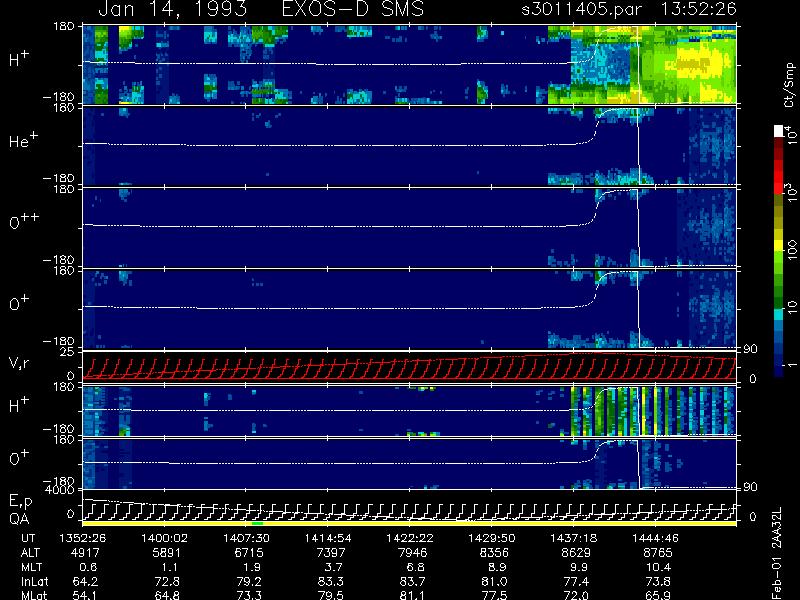Click the InLat value '77.4'
The height and width of the screenshot is (600, 800).
576,582
